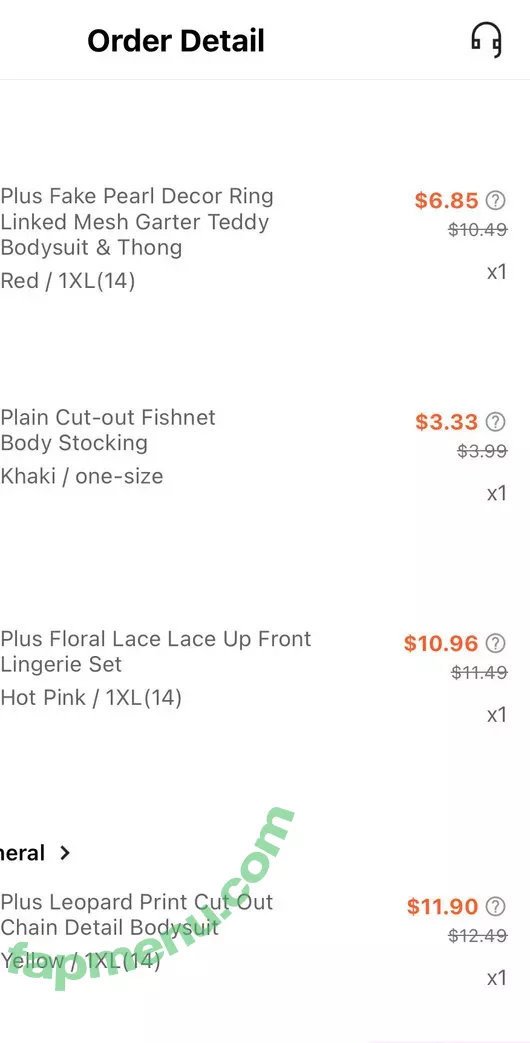Select the Red / 1XL(14) variant text
530x1043 pixels.
68,281
